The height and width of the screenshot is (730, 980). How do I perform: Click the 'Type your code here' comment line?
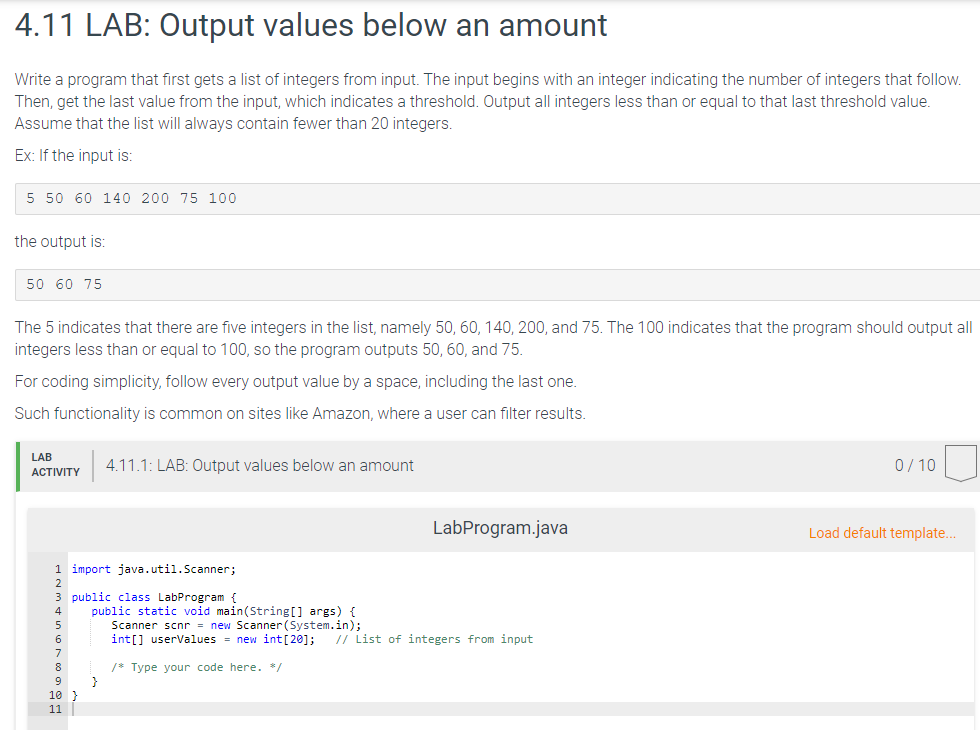click(x=196, y=668)
